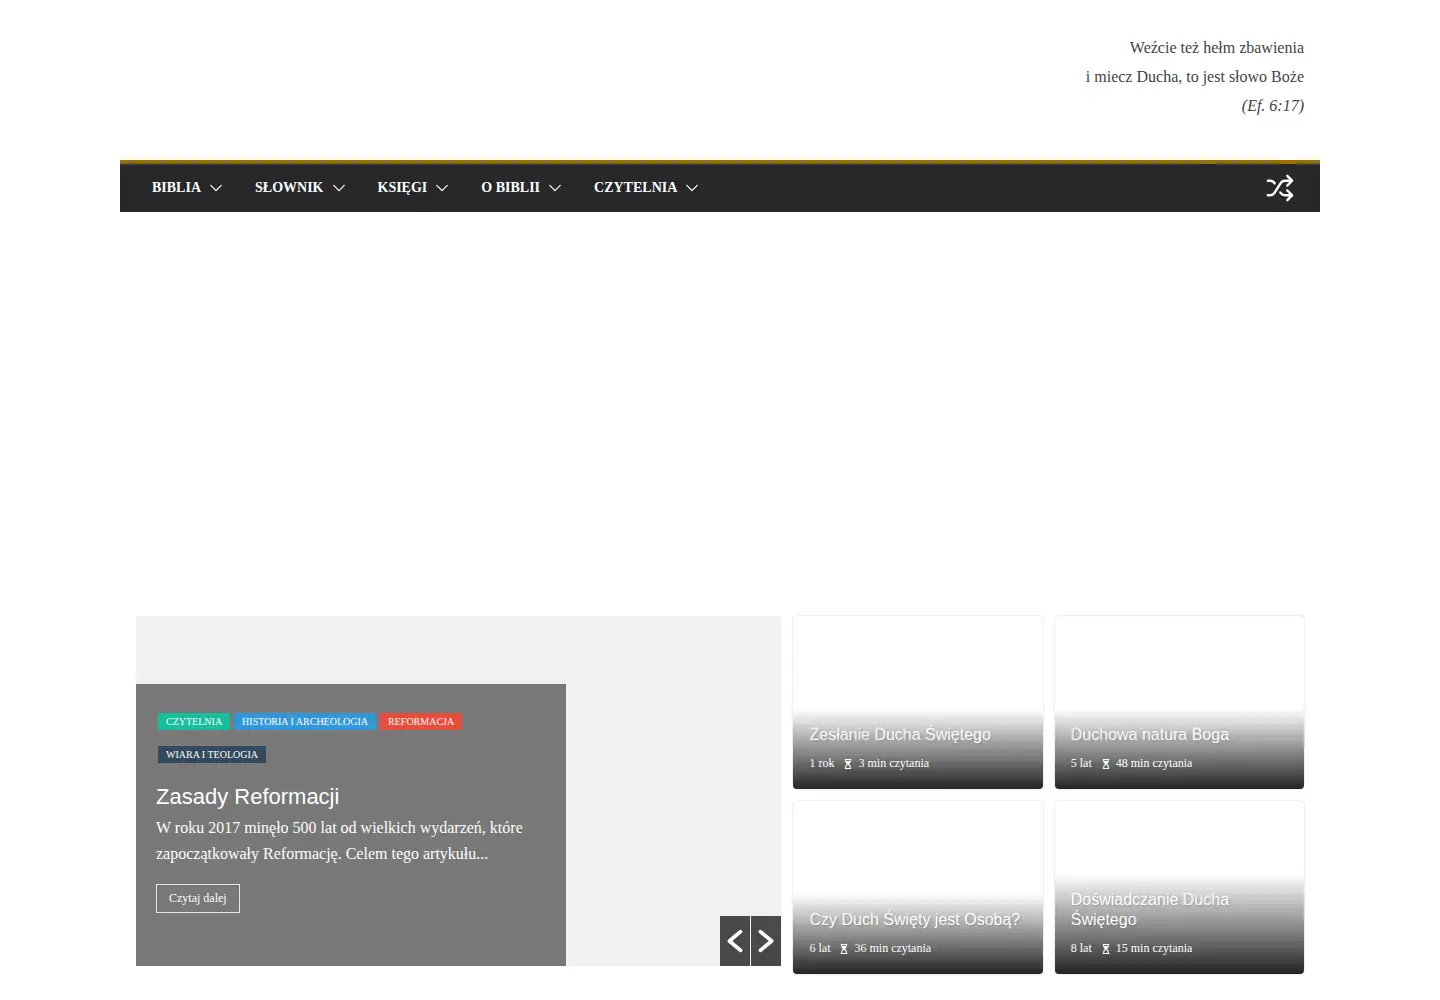Click the quote Weźcie też hełm zbawienia
The image size is (1440, 1000).
1217,48
